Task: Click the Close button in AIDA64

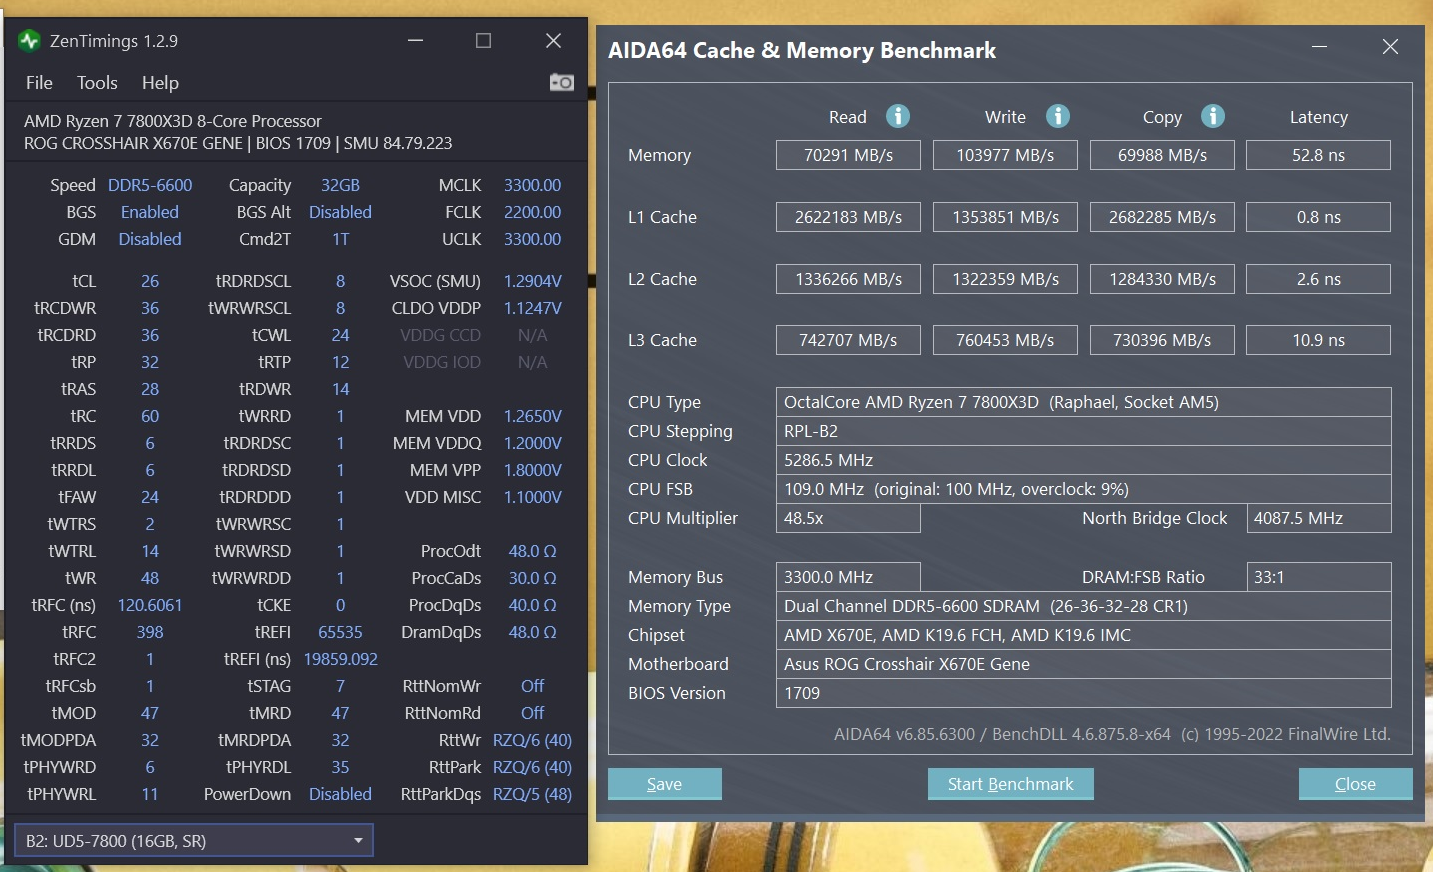Action: pyautogui.click(x=1356, y=784)
